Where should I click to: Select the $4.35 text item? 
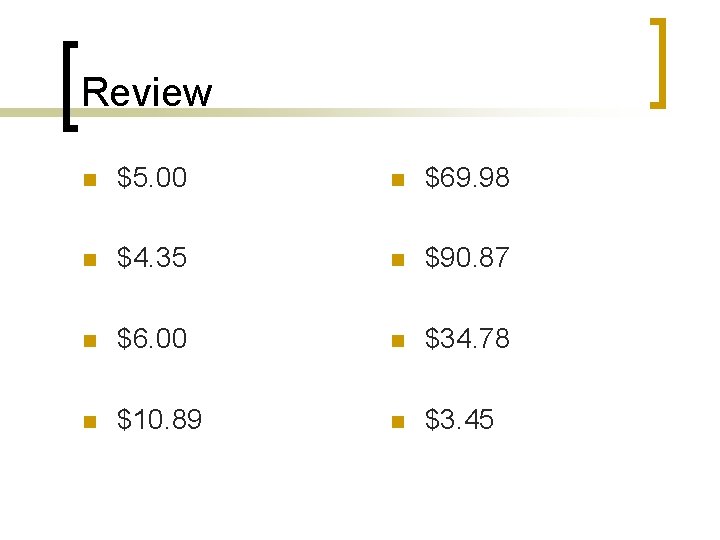tap(152, 257)
